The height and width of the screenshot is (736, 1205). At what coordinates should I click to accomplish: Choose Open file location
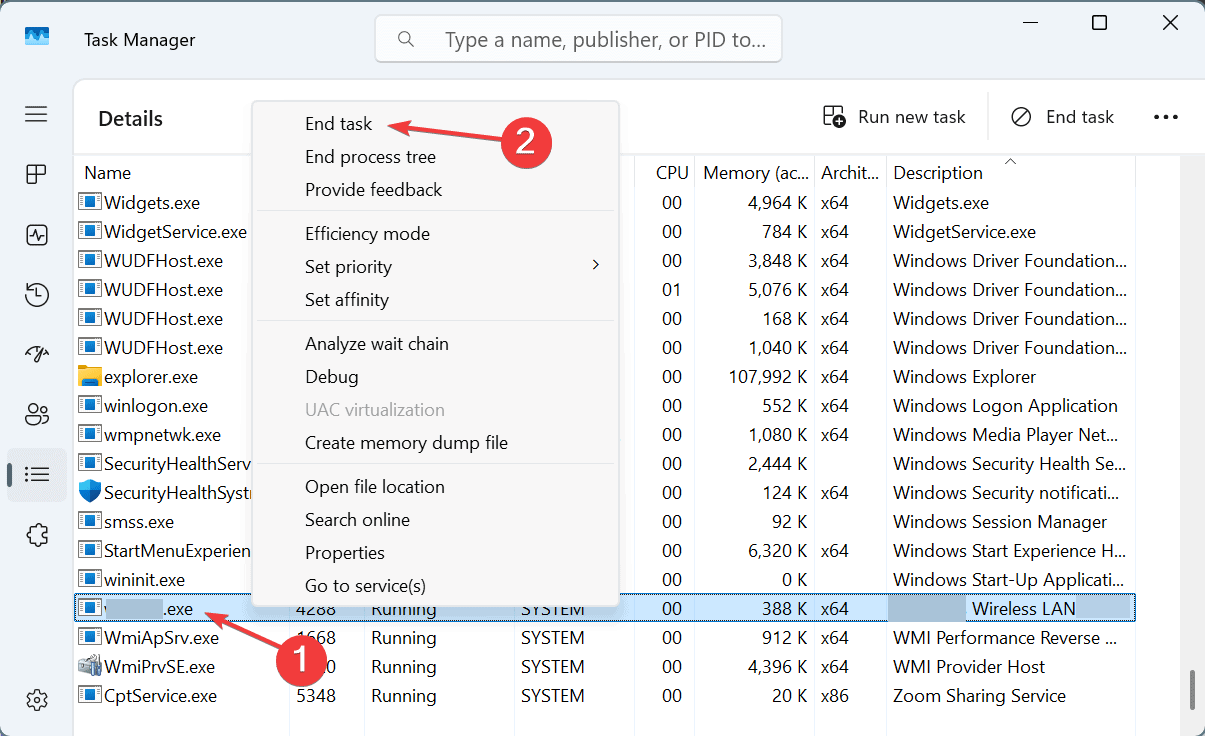tap(374, 487)
